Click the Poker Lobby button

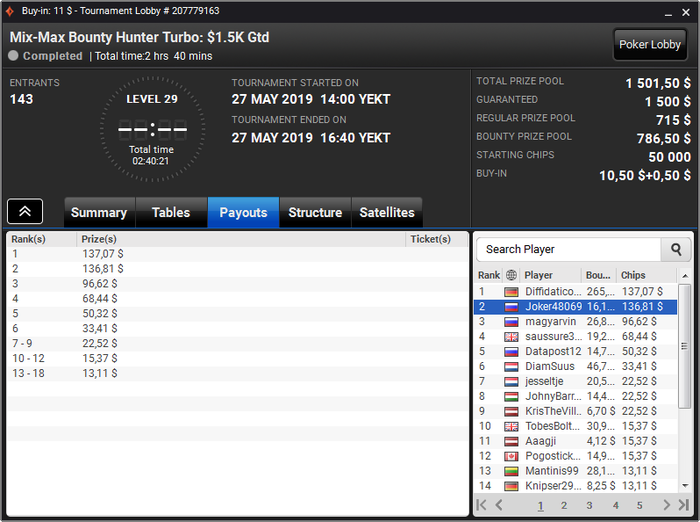coord(650,45)
